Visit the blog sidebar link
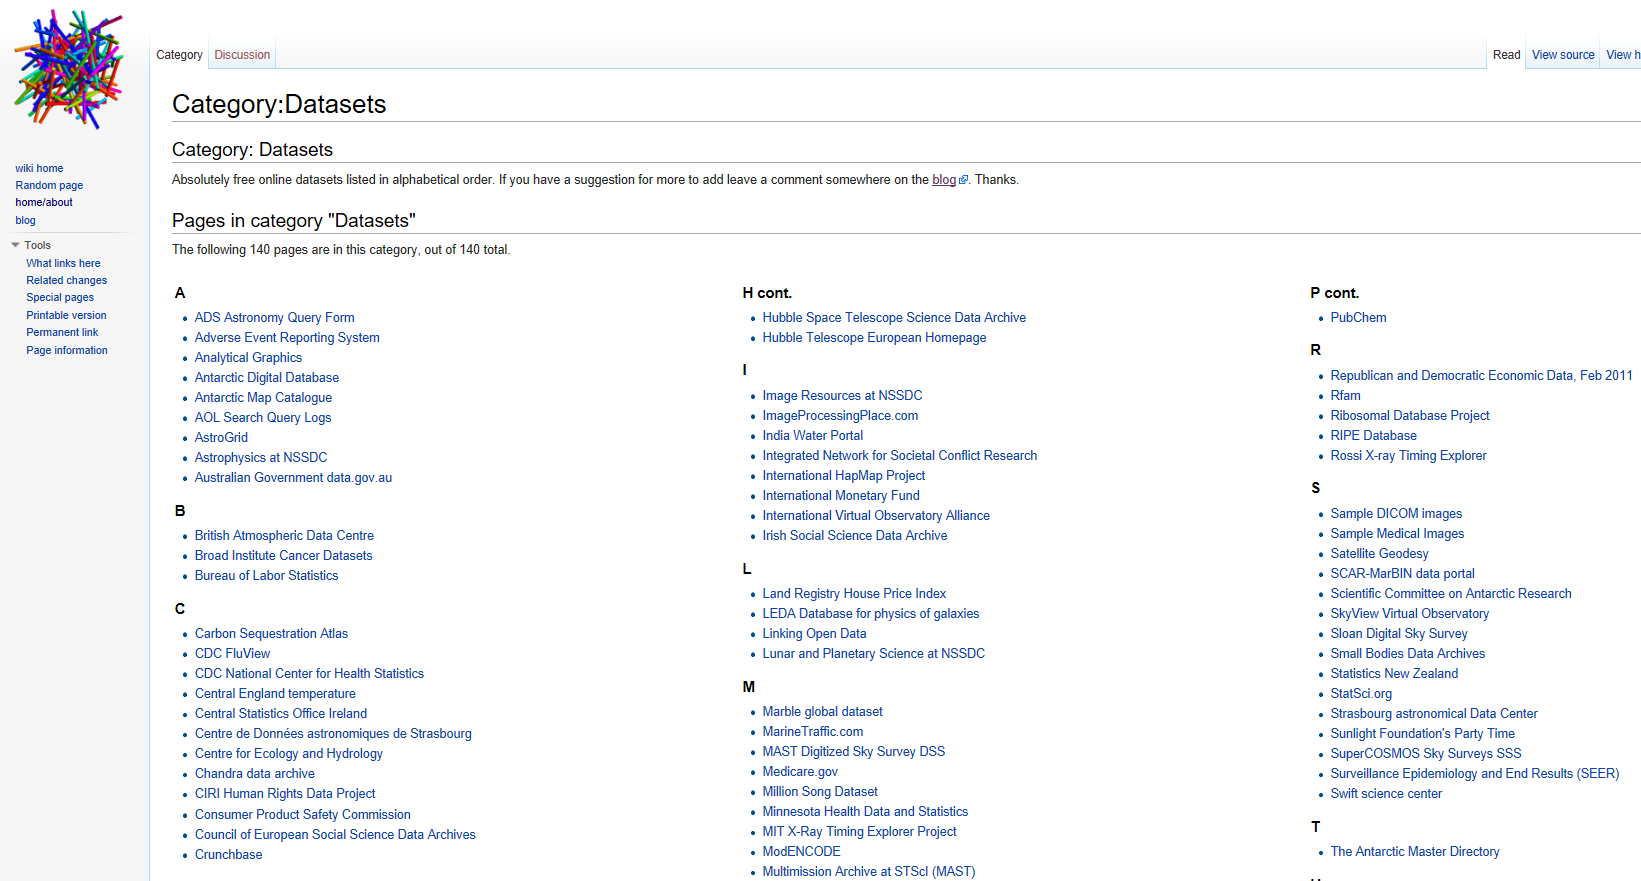1641x881 pixels. (25, 220)
